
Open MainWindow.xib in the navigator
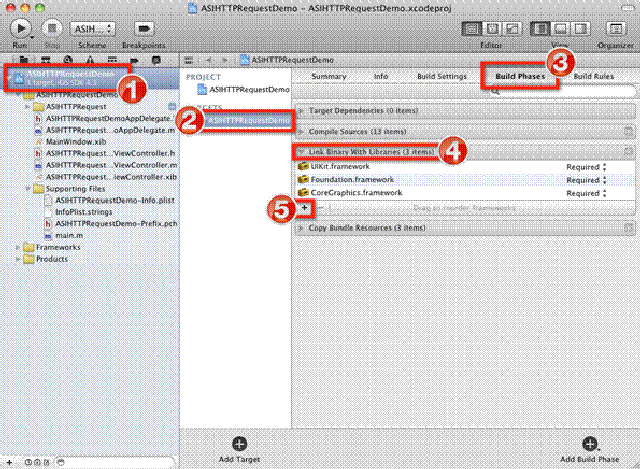pos(70,142)
